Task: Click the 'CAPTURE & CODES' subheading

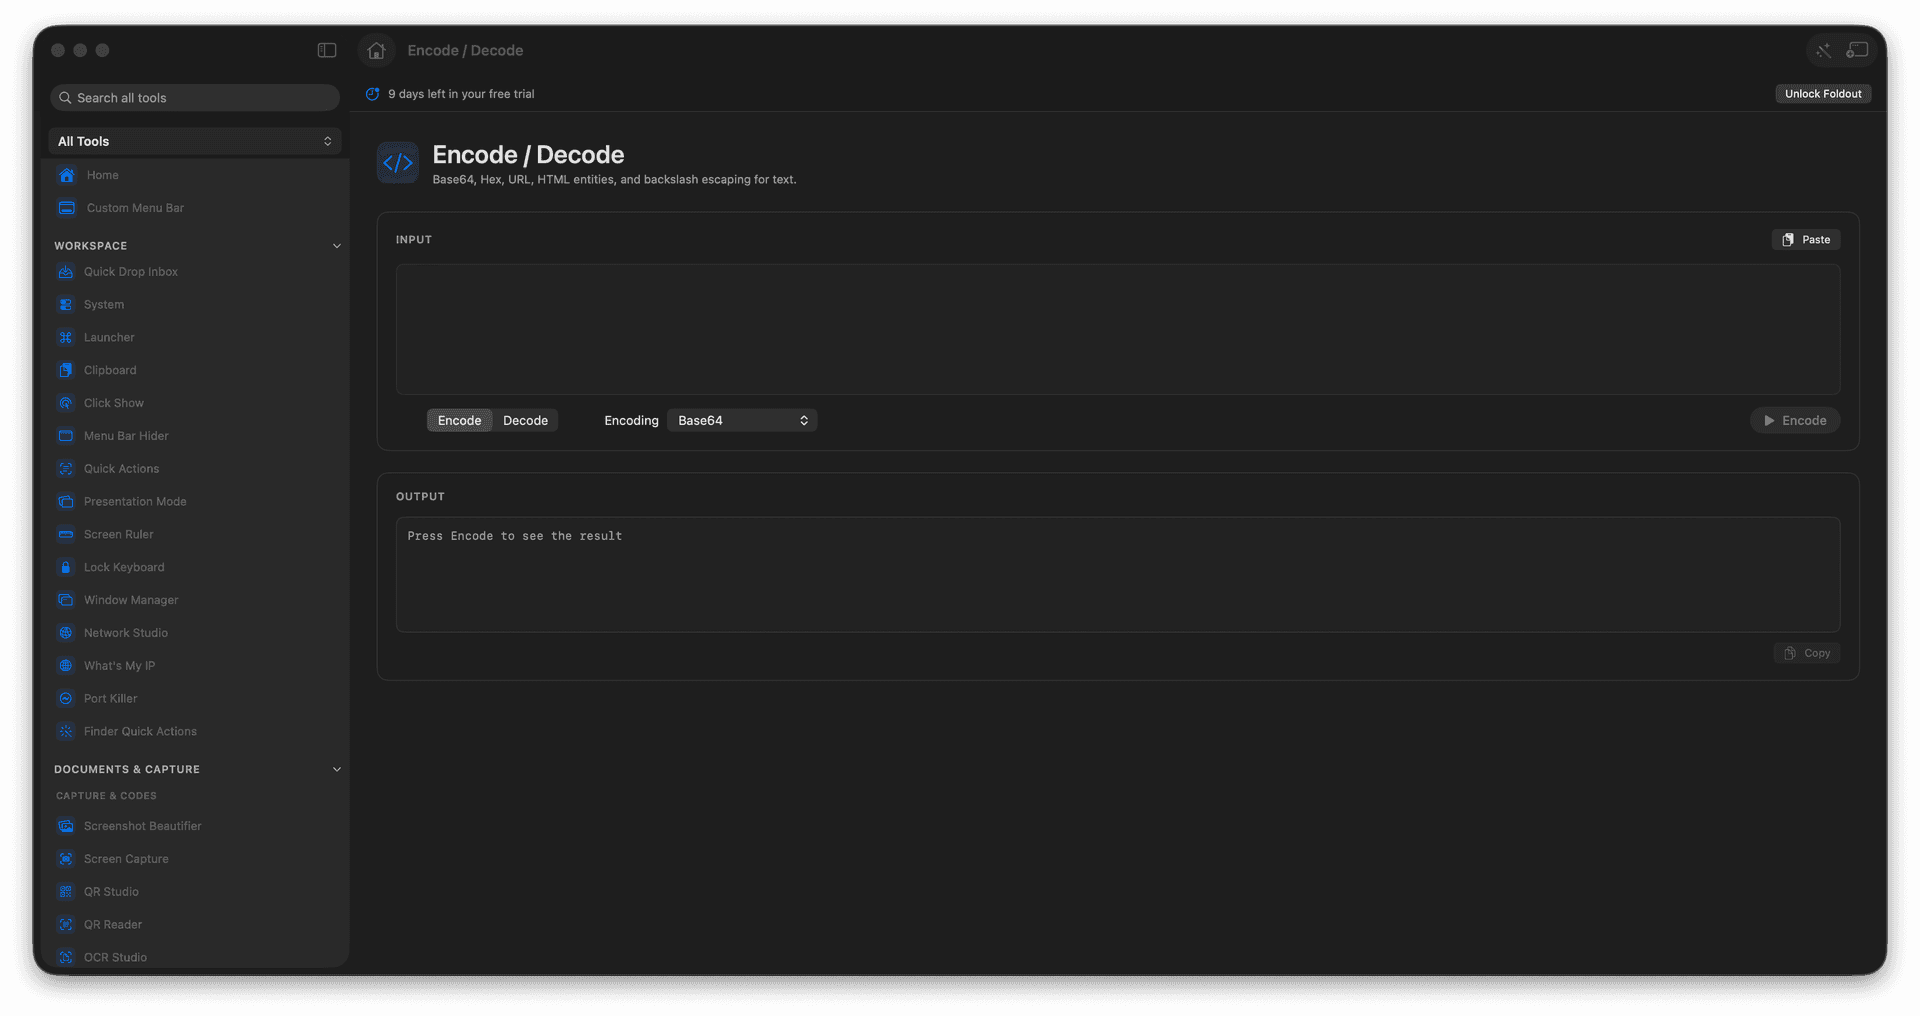Action: pos(106,796)
